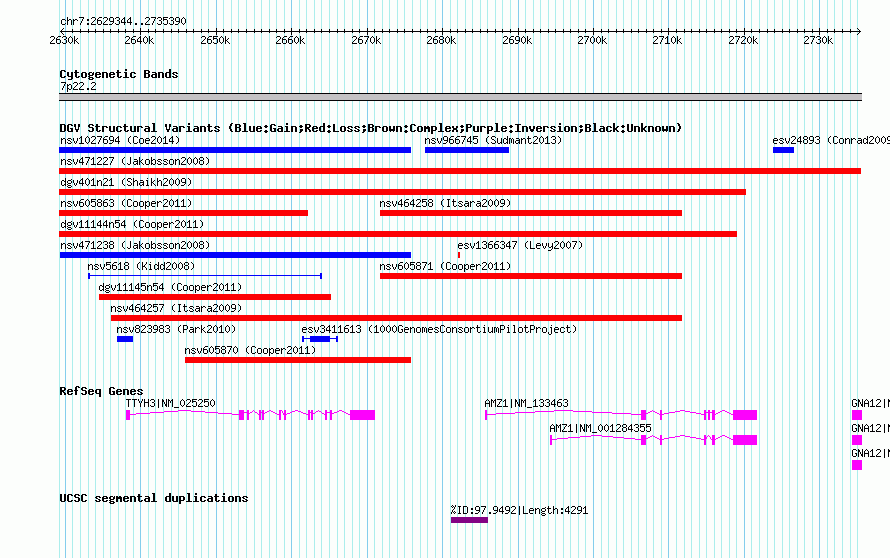
Task: Open the %ID:97.9492|Length:4291 label
Action: click(519, 510)
